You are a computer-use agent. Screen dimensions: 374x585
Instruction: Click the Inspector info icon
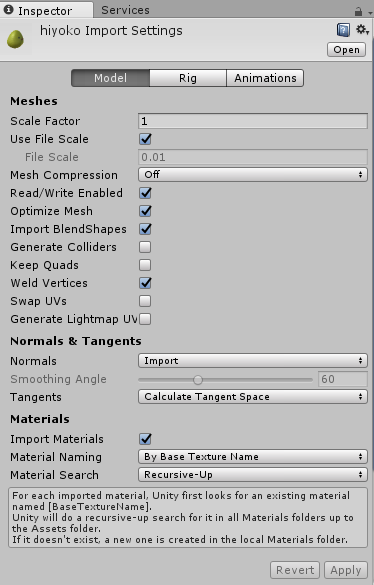tap(9, 10)
